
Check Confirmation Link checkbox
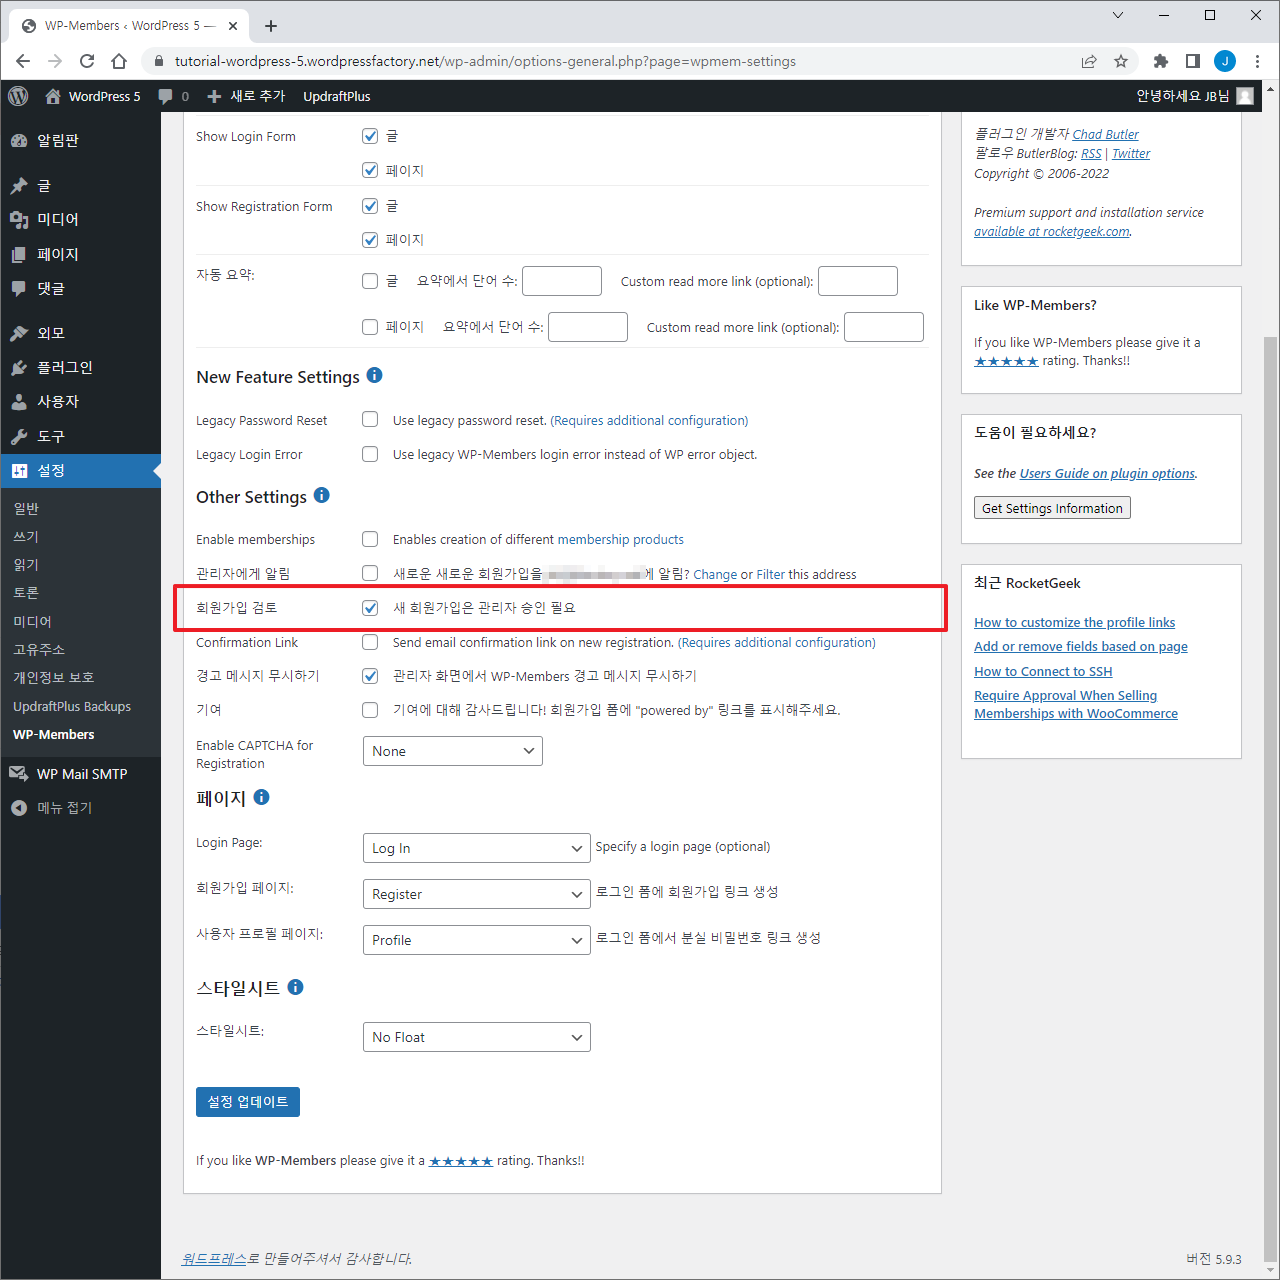coord(370,642)
